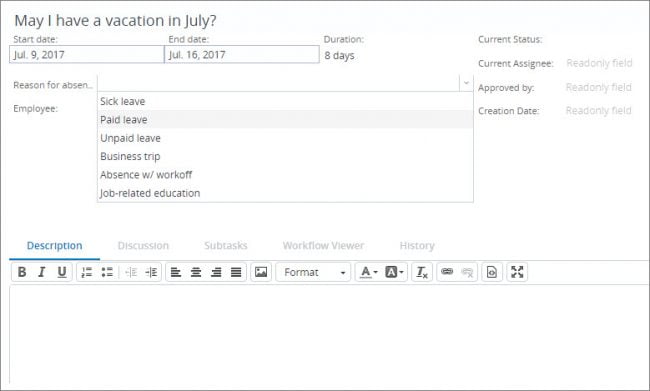Select Paid leave option
This screenshot has width=650, height=391.
tap(285, 119)
